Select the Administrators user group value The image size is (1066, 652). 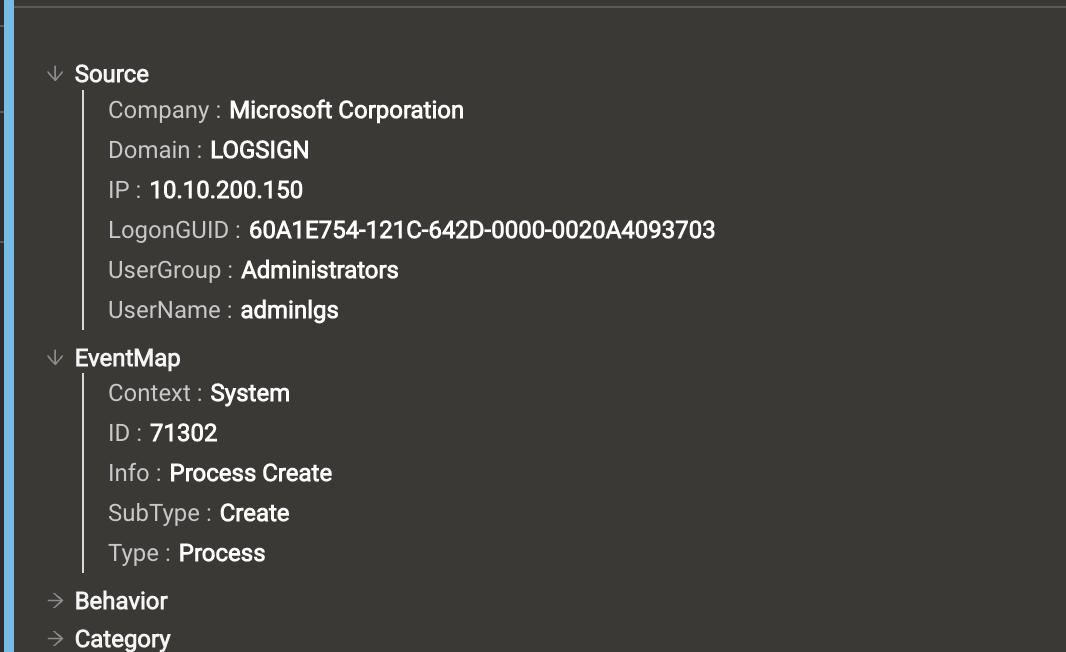tap(320, 271)
